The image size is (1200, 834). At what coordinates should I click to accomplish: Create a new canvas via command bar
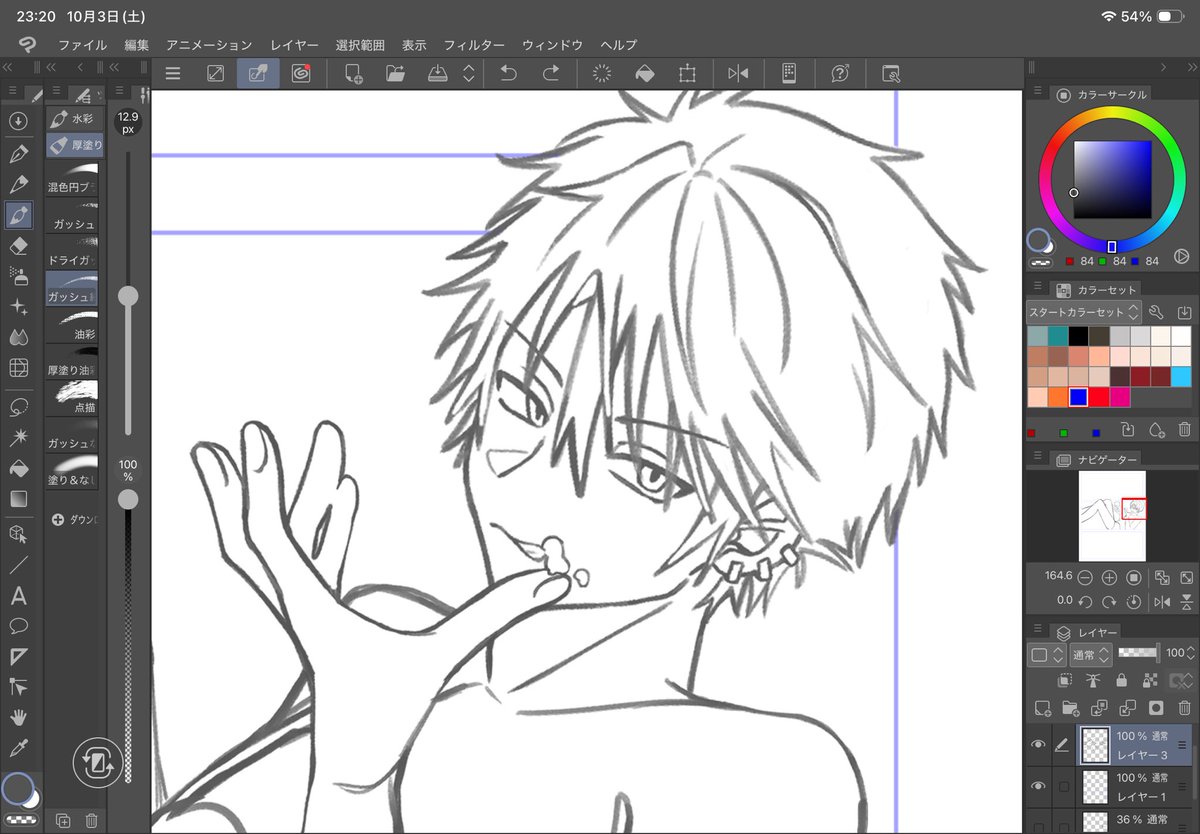coord(353,73)
